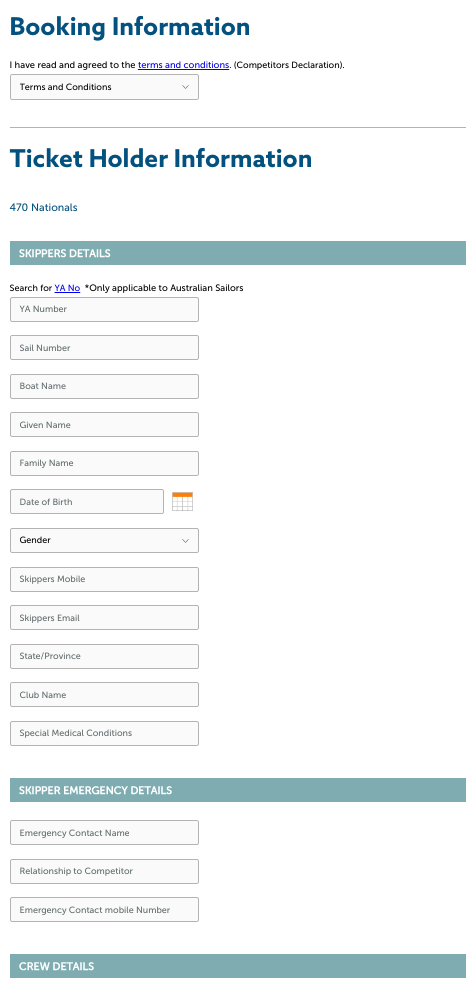Click the Club Name field
The image size is (466, 985).
coord(104,695)
